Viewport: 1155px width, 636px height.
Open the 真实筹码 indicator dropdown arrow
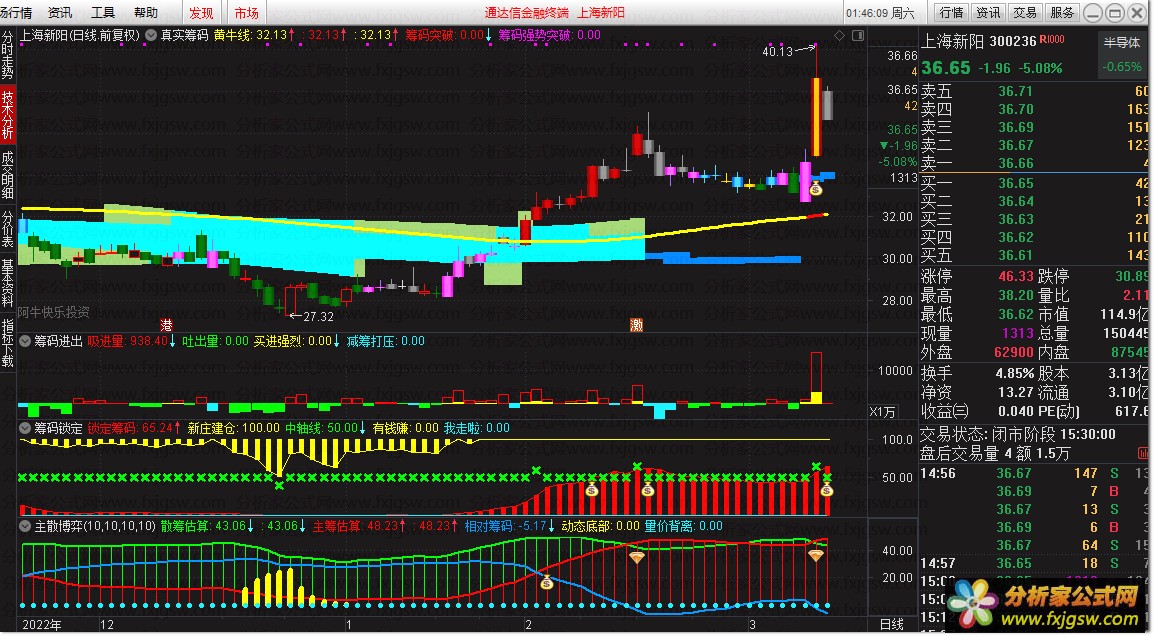[x=151, y=35]
